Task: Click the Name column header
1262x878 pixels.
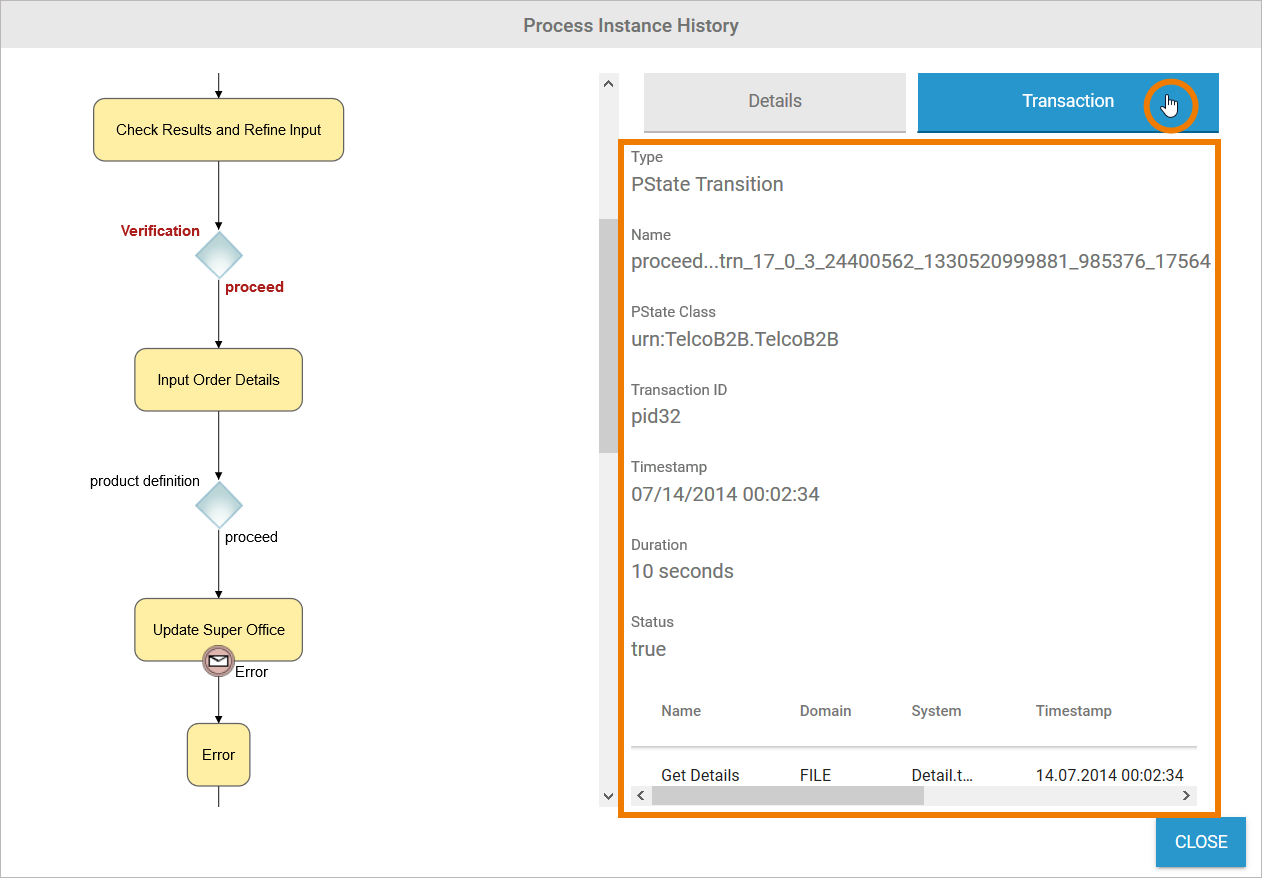Action: coord(681,711)
